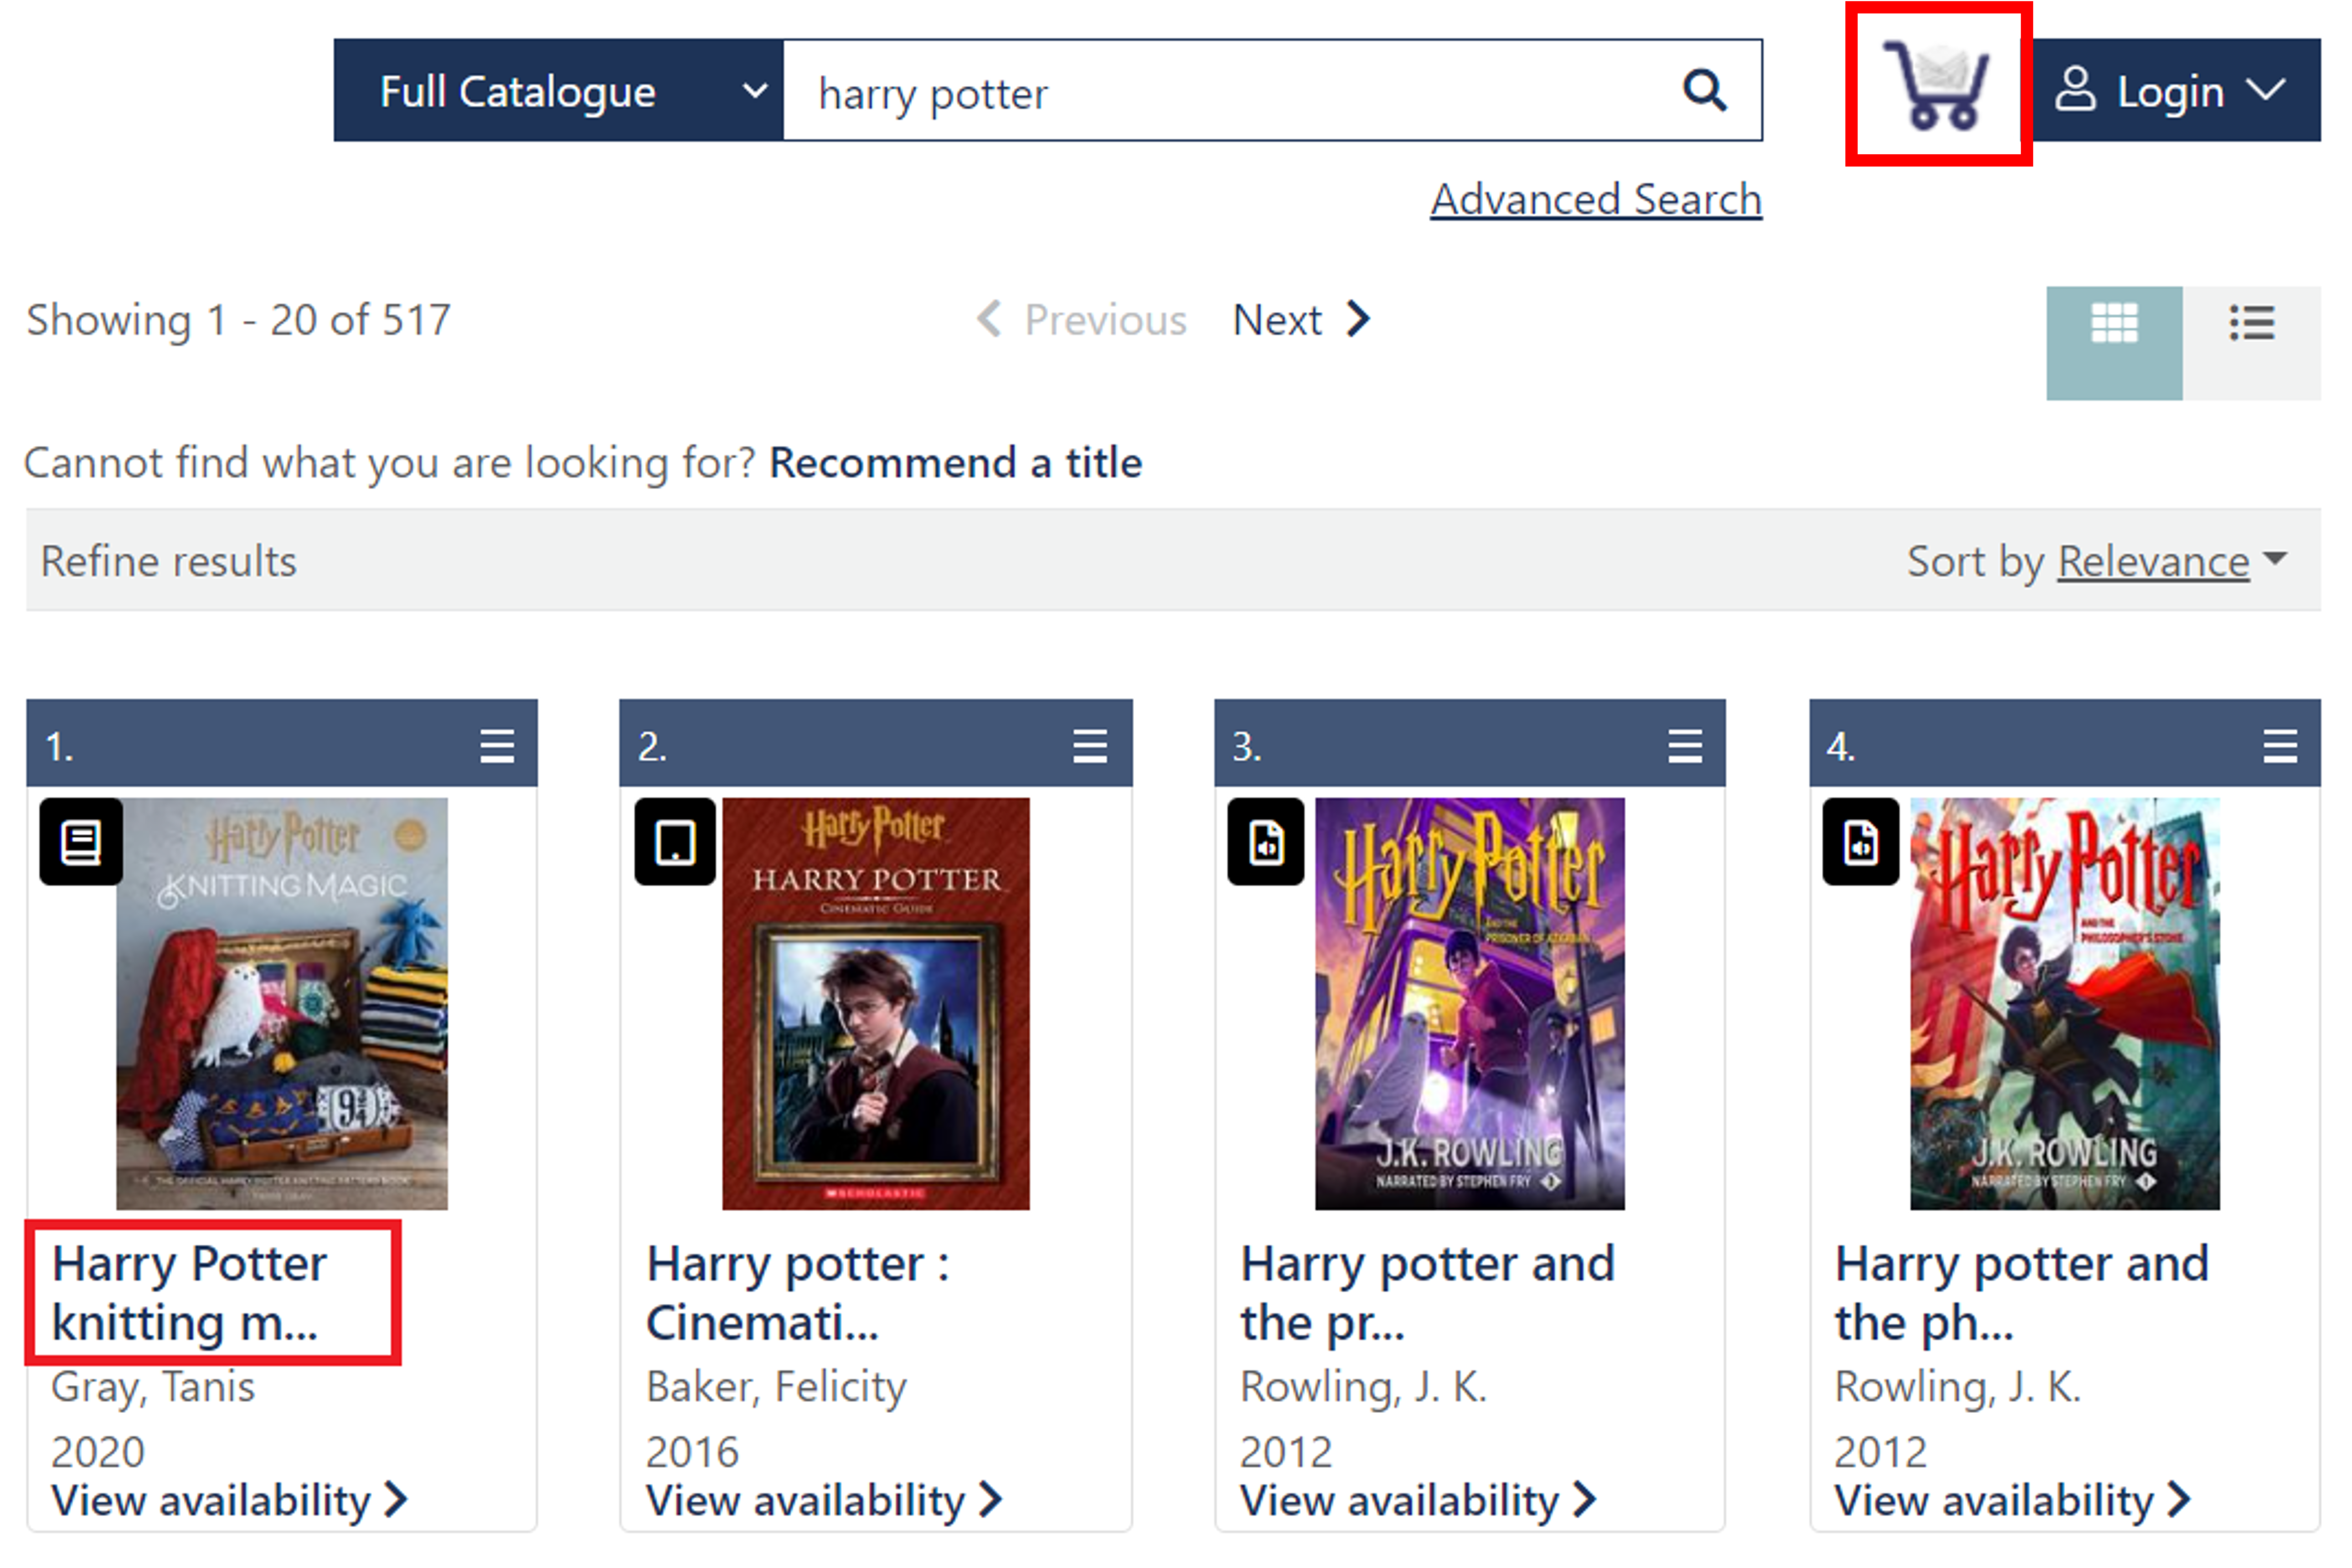Image resolution: width=2352 pixels, height=1568 pixels.
Task: Open hamburger menu on result 4
Action: pyautogui.click(x=2279, y=746)
